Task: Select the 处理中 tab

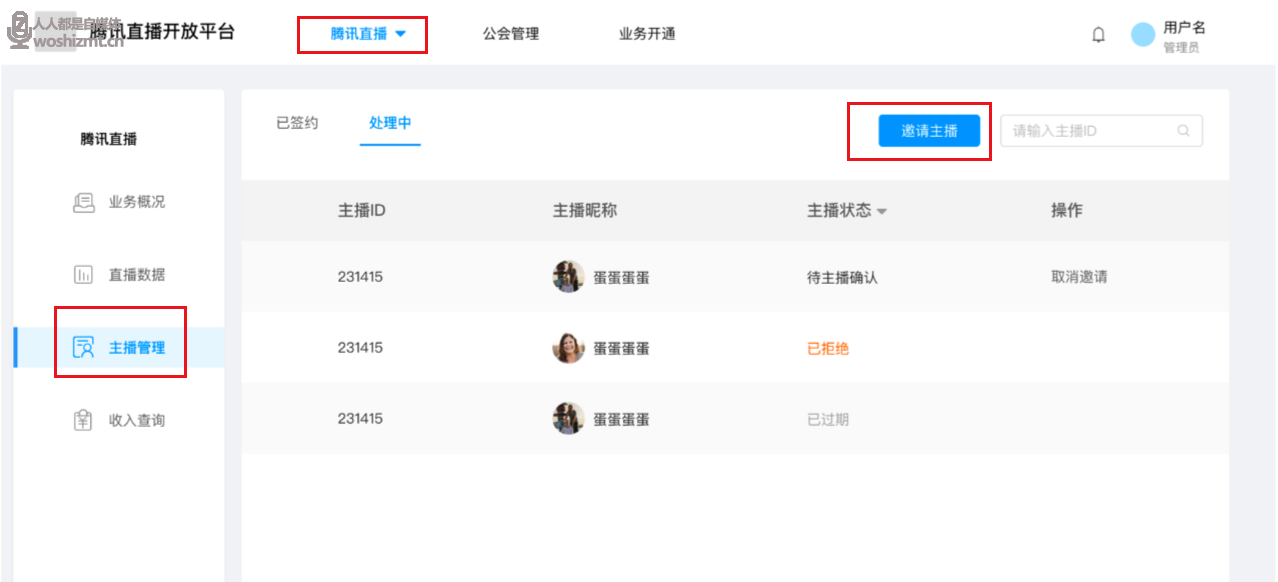Action: pyautogui.click(x=390, y=123)
